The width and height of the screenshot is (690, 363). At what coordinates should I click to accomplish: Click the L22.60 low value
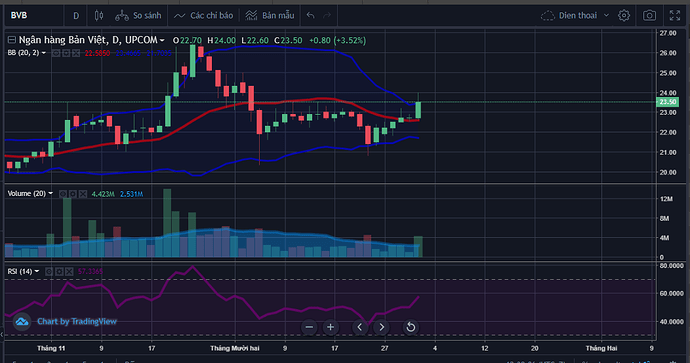point(254,40)
